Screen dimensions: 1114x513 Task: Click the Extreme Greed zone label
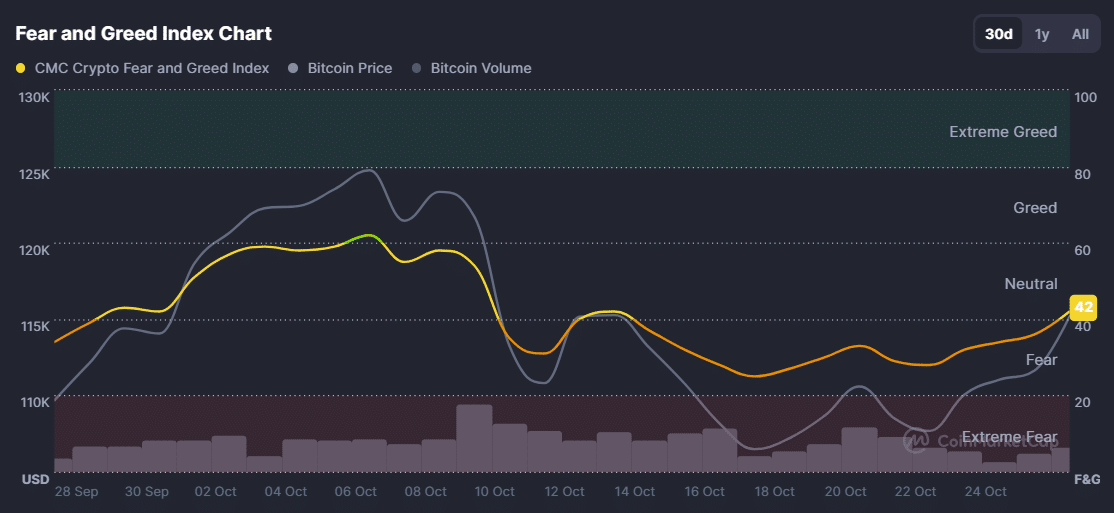1002,132
